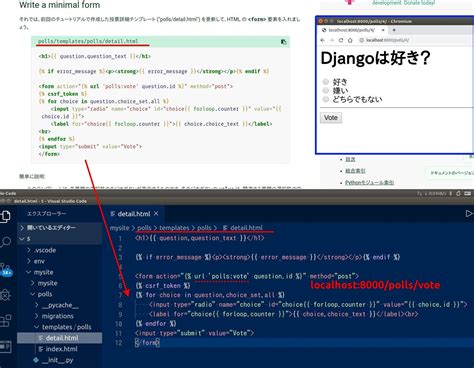Image resolution: width=474 pixels, height=368 pixels.
Task: Expand the __pycache__ folder
Action: click(x=59, y=305)
